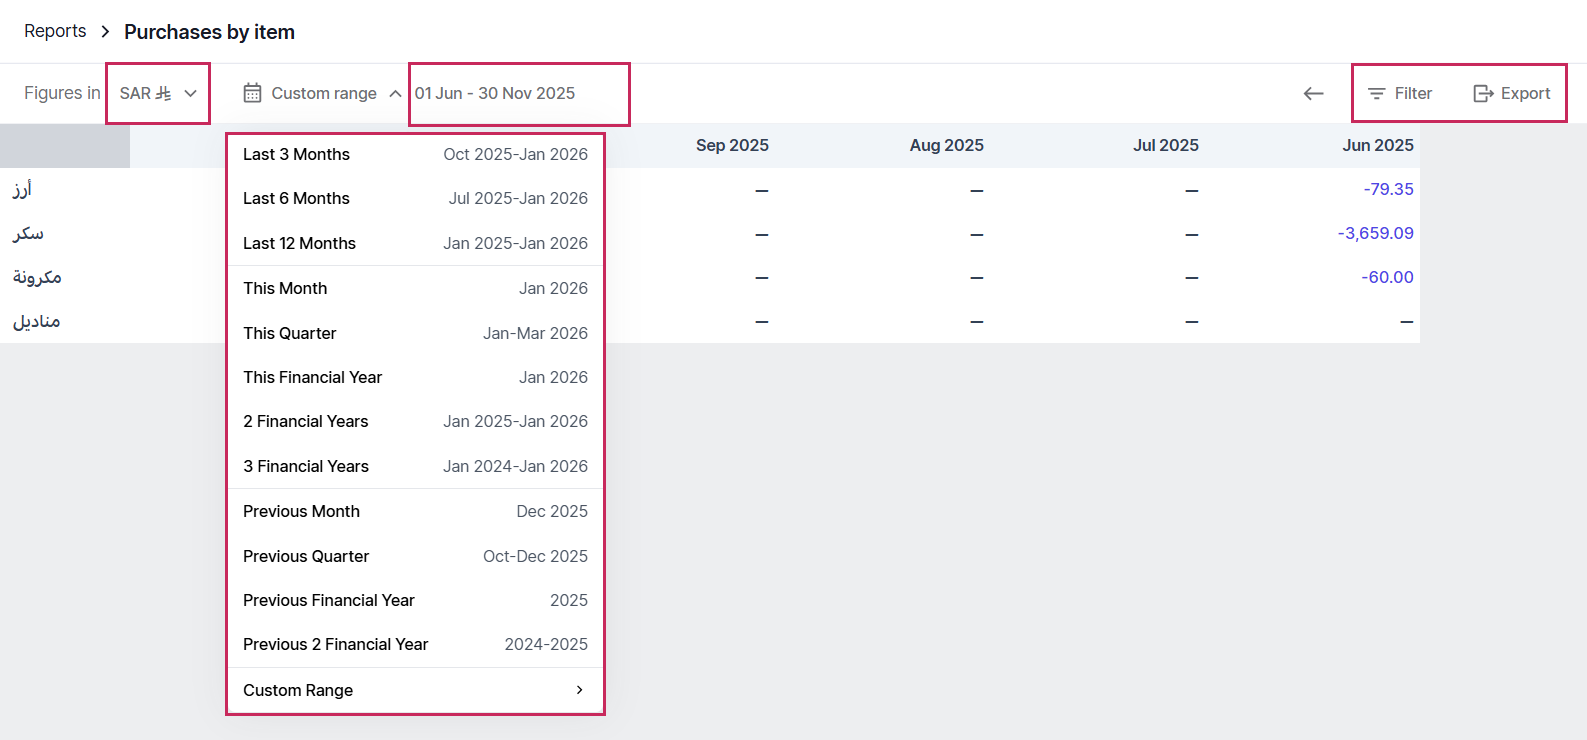Screen dimensions: 1587x740
Task: Open the SAR currency dropdown
Action: click(158, 93)
